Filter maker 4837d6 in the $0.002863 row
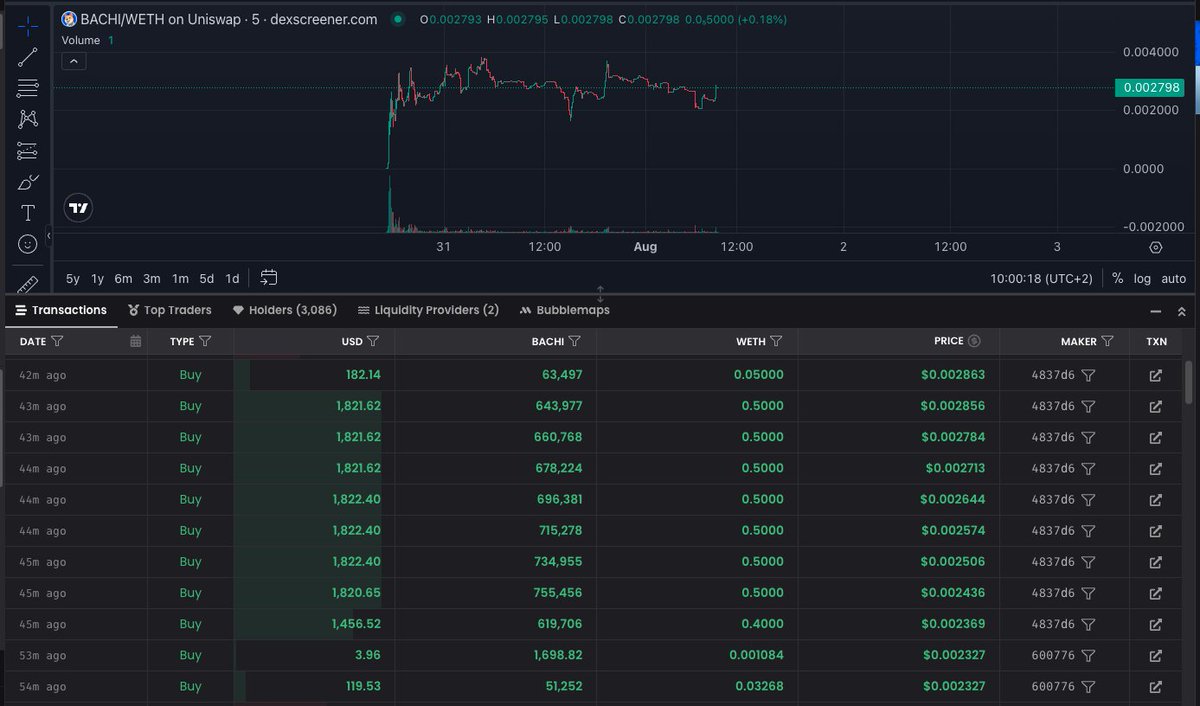 1089,375
